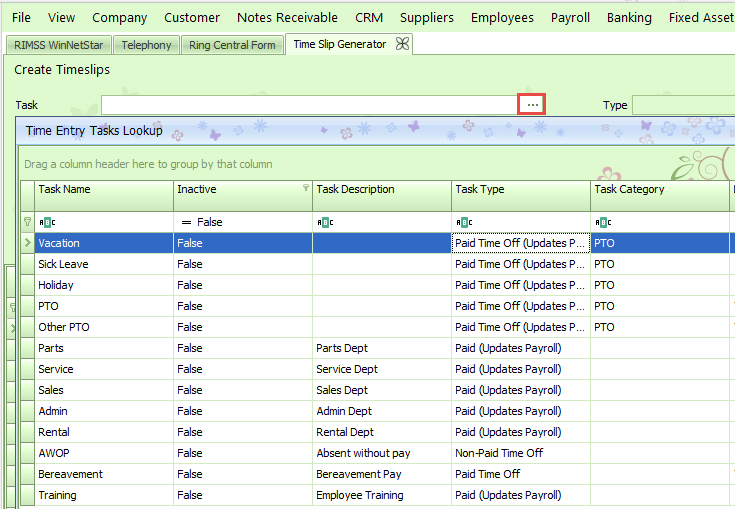The height and width of the screenshot is (509, 735).
Task: Open the Banking menu
Action: click(629, 17)
